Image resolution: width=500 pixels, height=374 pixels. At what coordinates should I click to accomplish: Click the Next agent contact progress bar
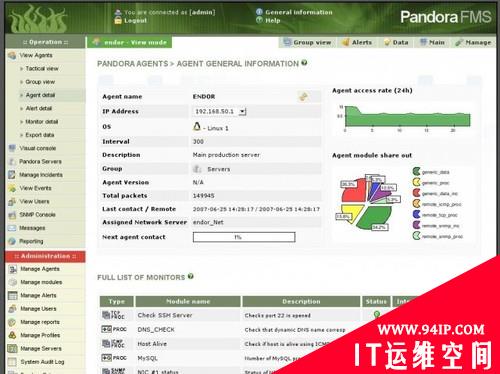[244, 237]
